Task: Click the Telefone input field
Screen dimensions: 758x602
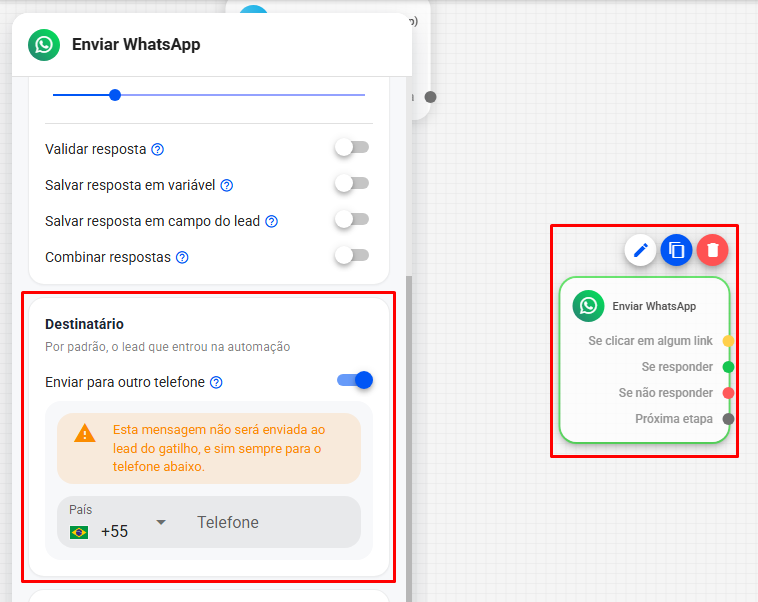Action: (x=273, y=522)
